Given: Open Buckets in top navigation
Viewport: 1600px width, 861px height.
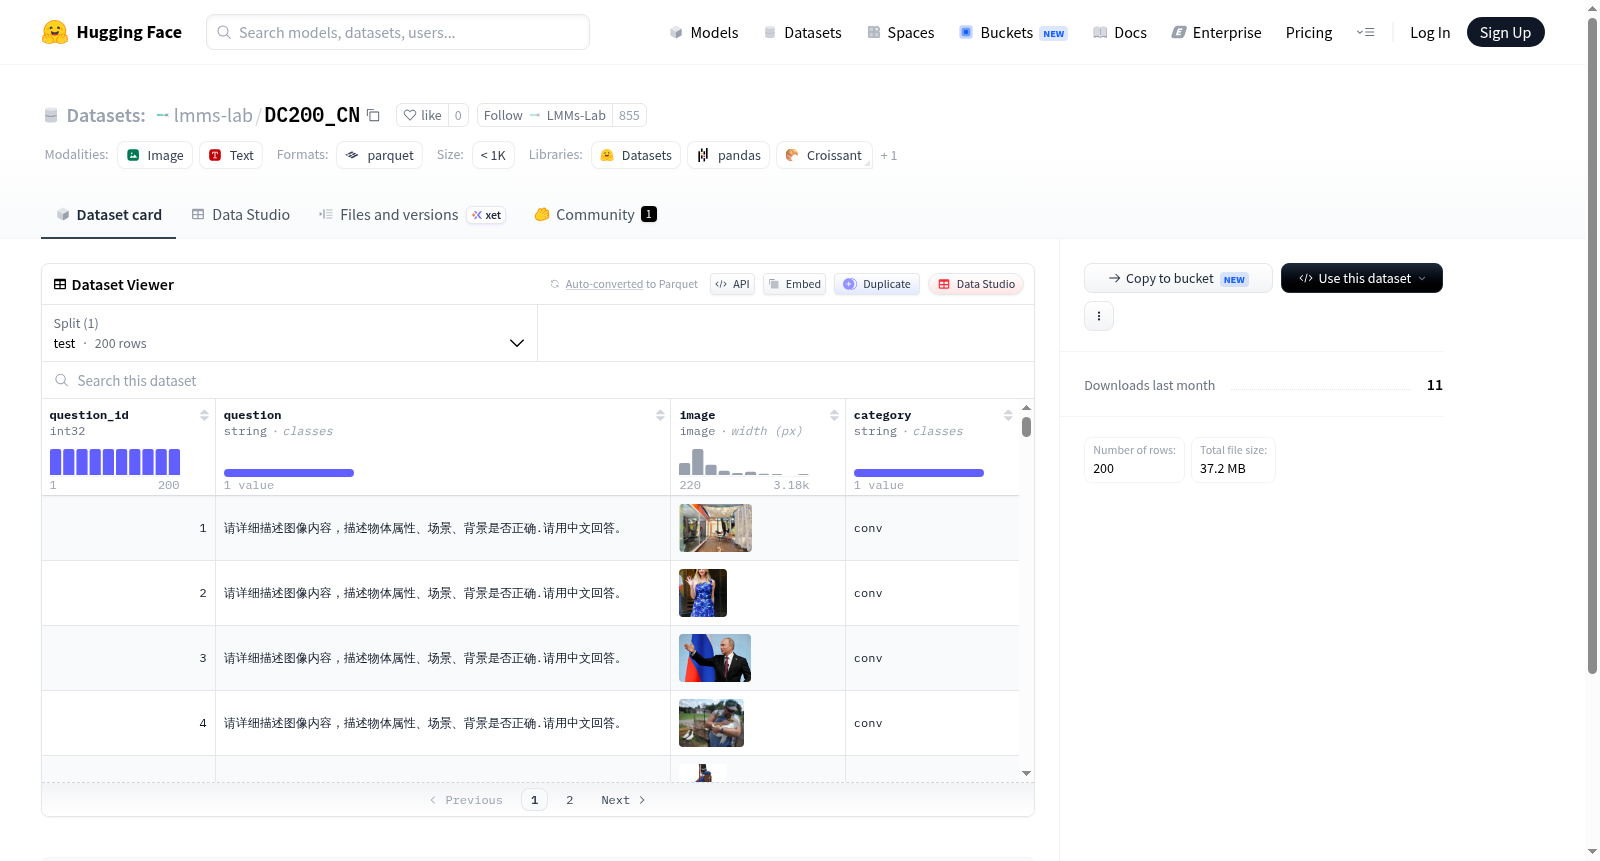Looking at the screenshot, I should click(x=1013, y=33).
